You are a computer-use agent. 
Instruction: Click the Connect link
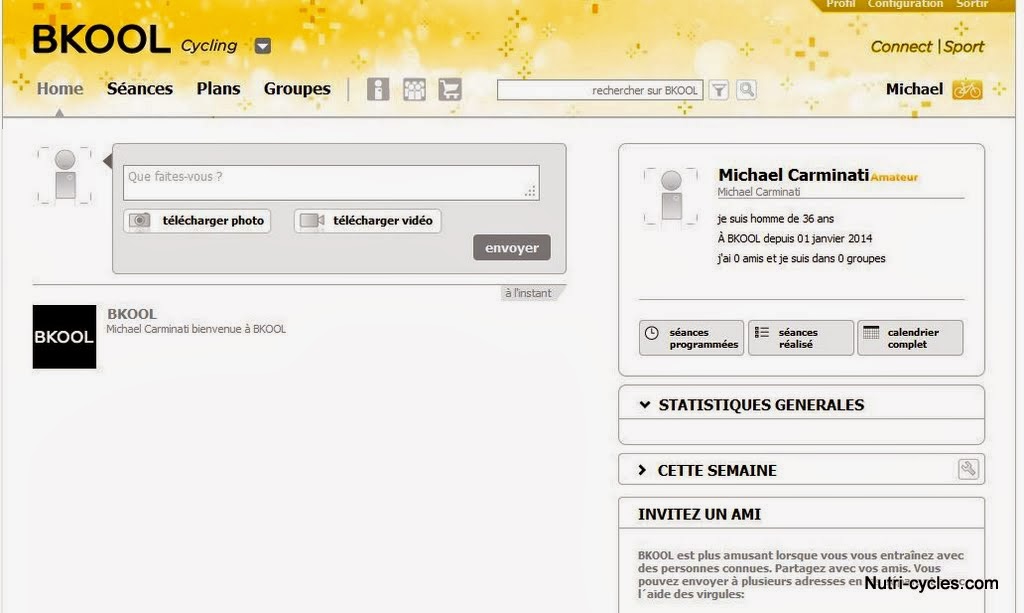pyautogui.click(x=901, y=47)
